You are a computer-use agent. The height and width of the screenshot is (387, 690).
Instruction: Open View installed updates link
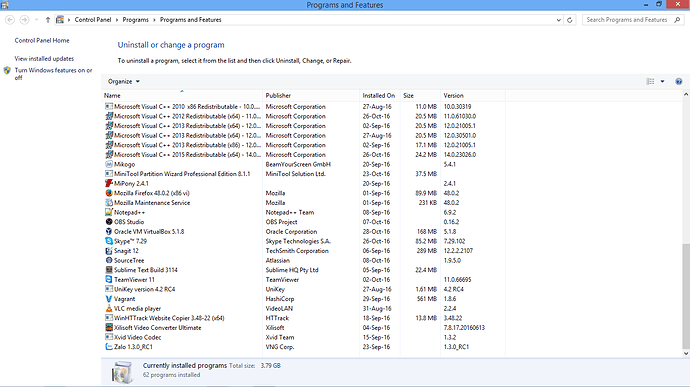point(44,59)
